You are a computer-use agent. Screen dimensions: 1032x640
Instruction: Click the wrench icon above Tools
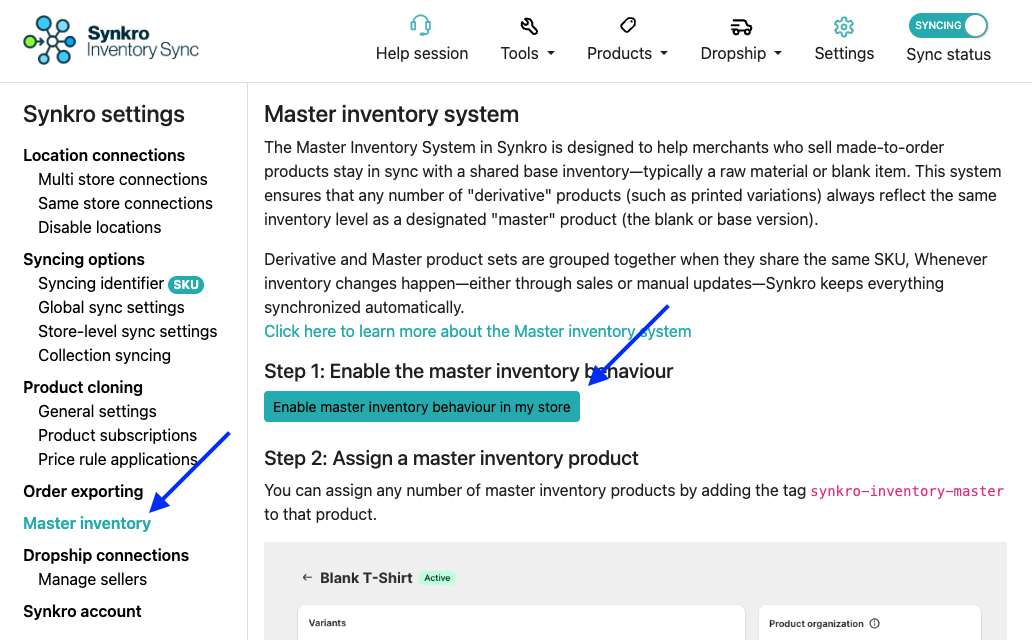coord(527,24)
